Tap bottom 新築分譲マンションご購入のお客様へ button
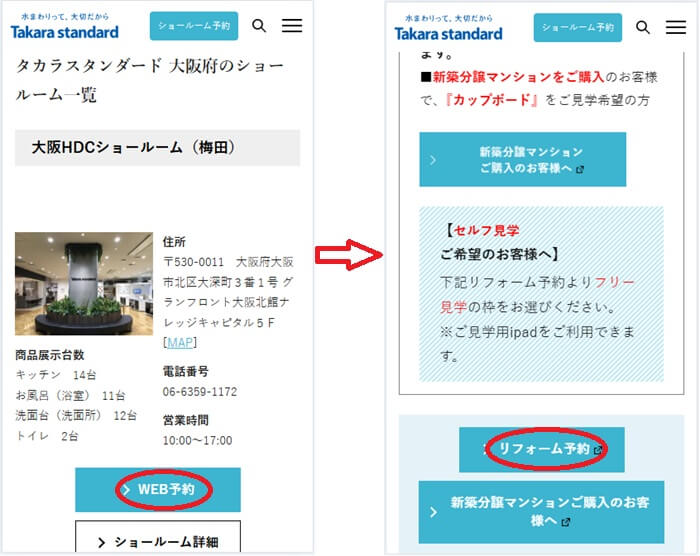700x556 pixels. [542, 512]
